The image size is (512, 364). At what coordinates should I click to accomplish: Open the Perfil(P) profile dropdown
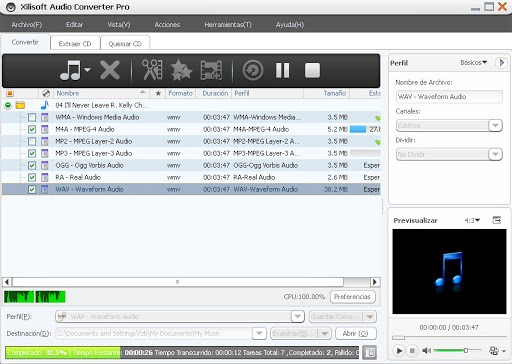(x=297, y=316)
